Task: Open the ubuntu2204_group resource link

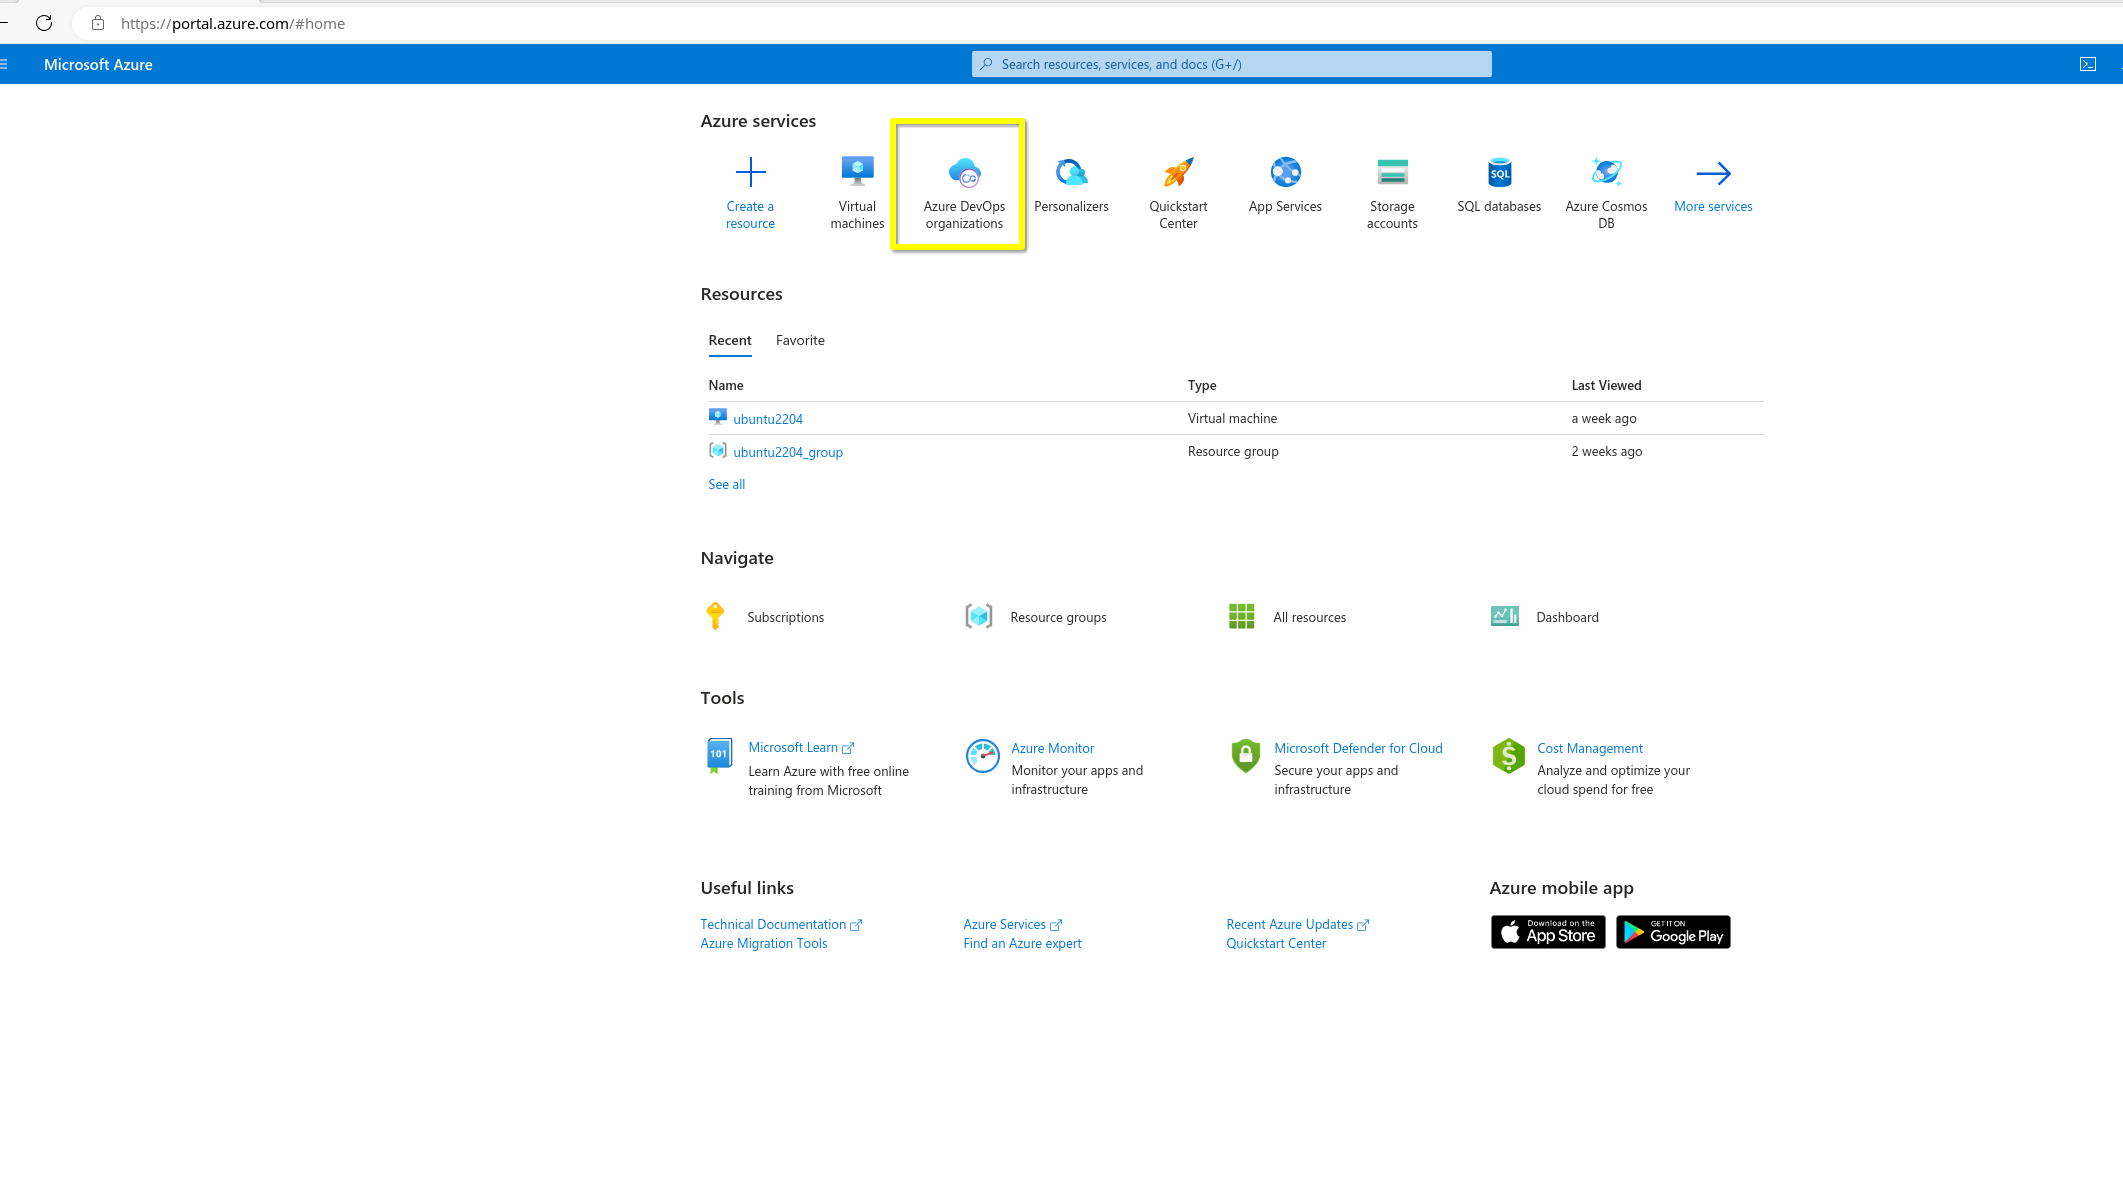Action: tap(788, 452)
